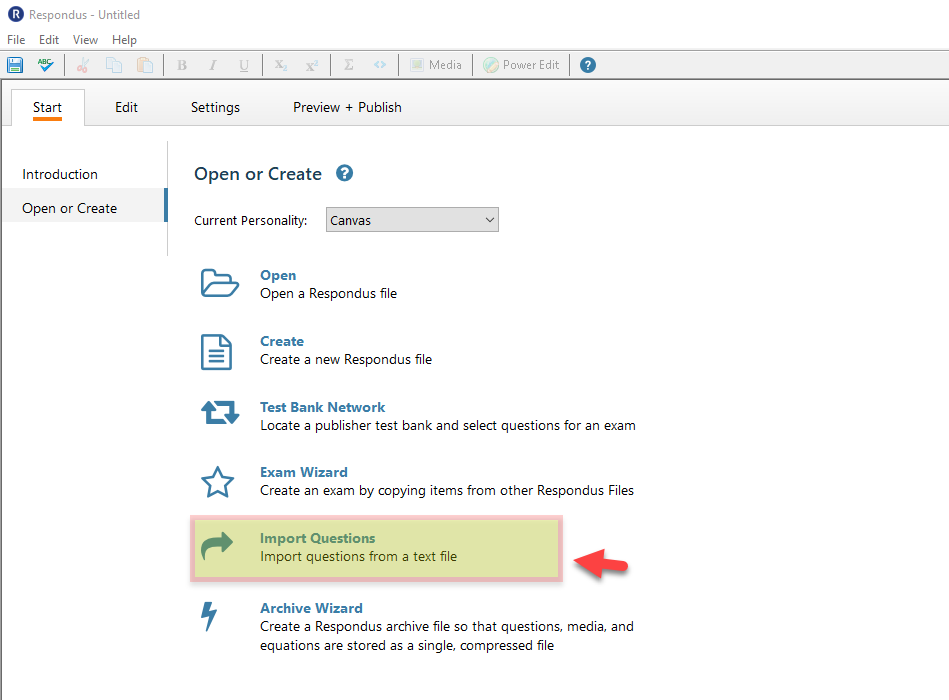This screenshot has height=700, width=949.
Task: Open Power Edit from toolbar
Action: 521,65
